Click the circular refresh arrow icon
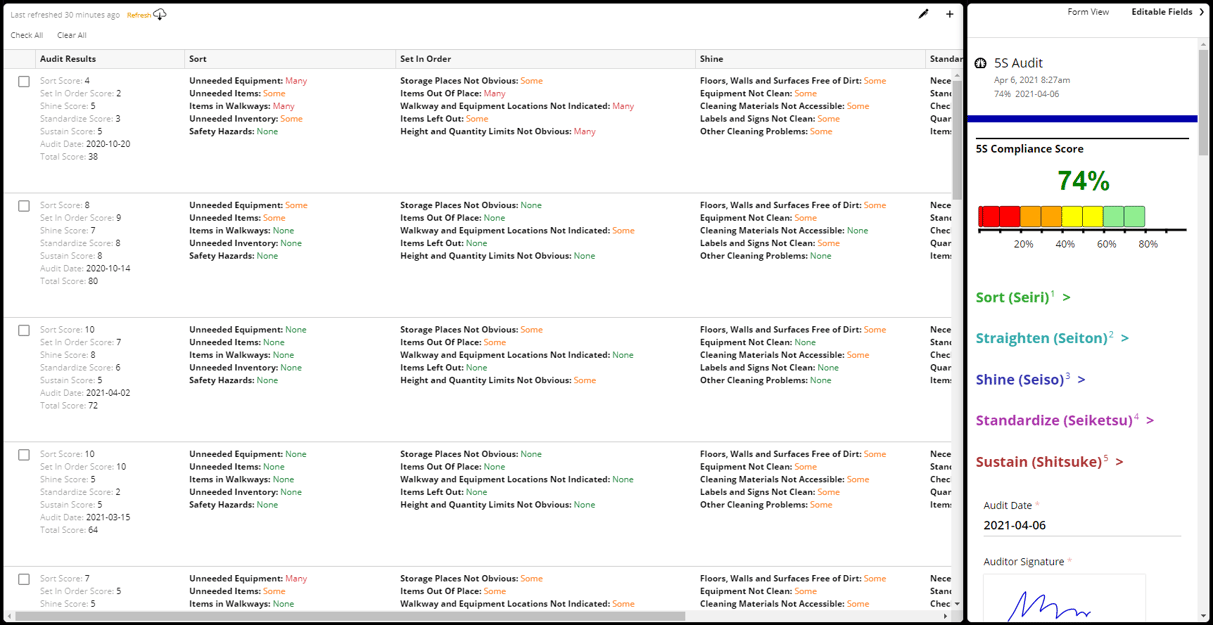Screen dimensions: 1213x625 coord(160,15)
